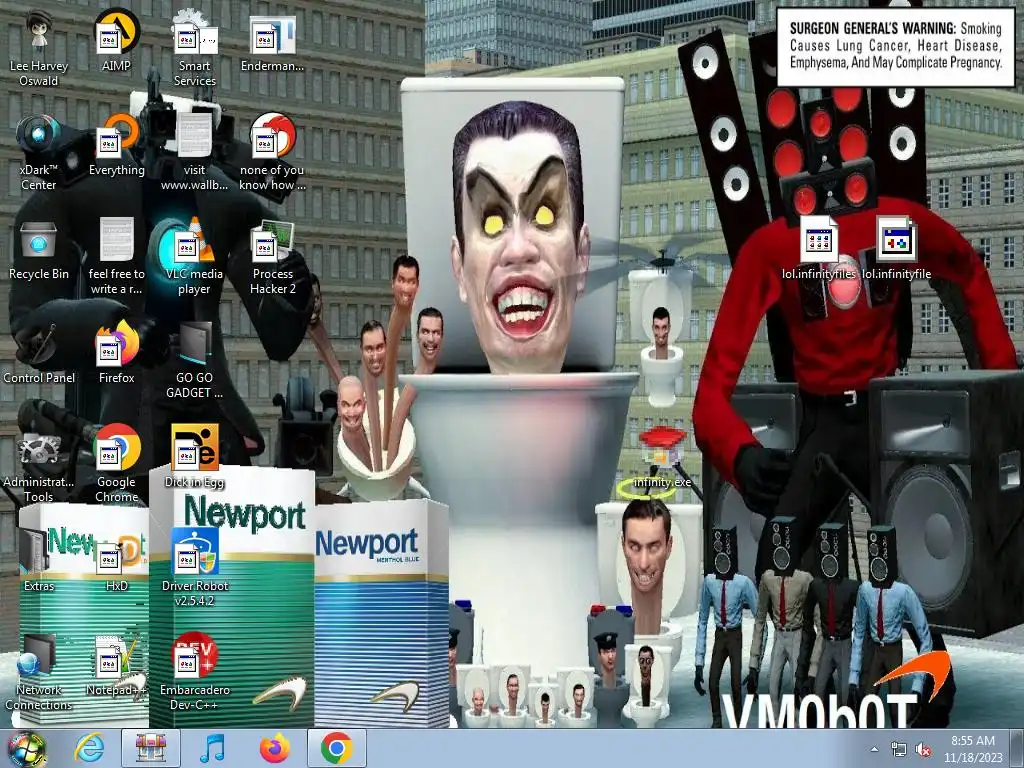Launch Firefox from the desktop
Viewport: 1024px width, 768px height.
[x=116, y=353]
